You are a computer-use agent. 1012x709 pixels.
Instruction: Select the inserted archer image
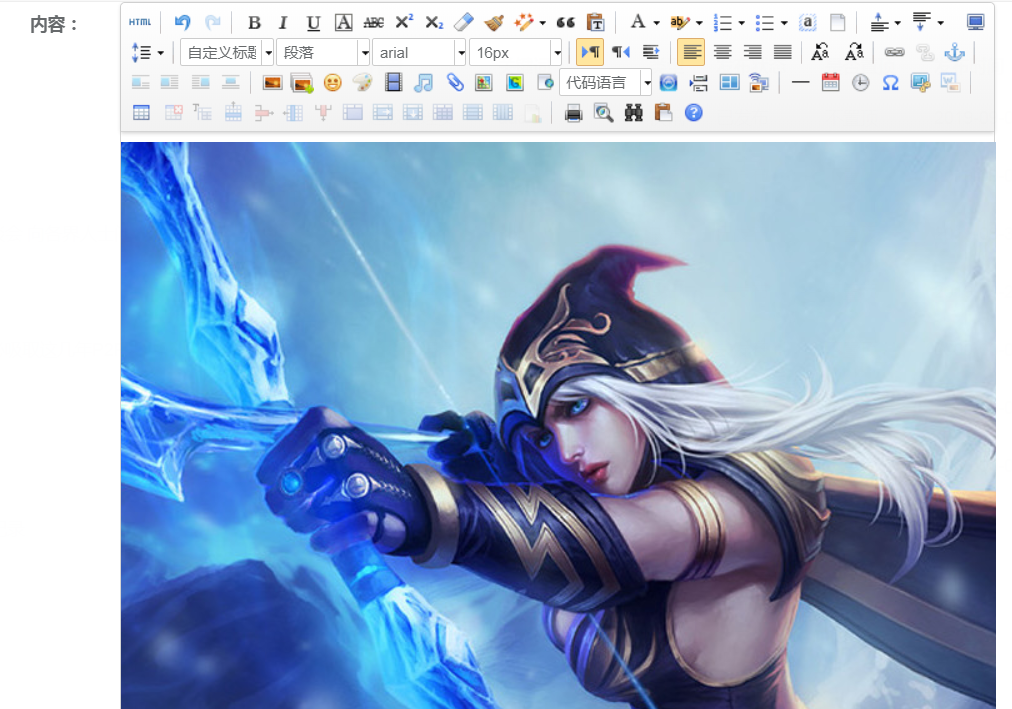(x=558, y=425)
